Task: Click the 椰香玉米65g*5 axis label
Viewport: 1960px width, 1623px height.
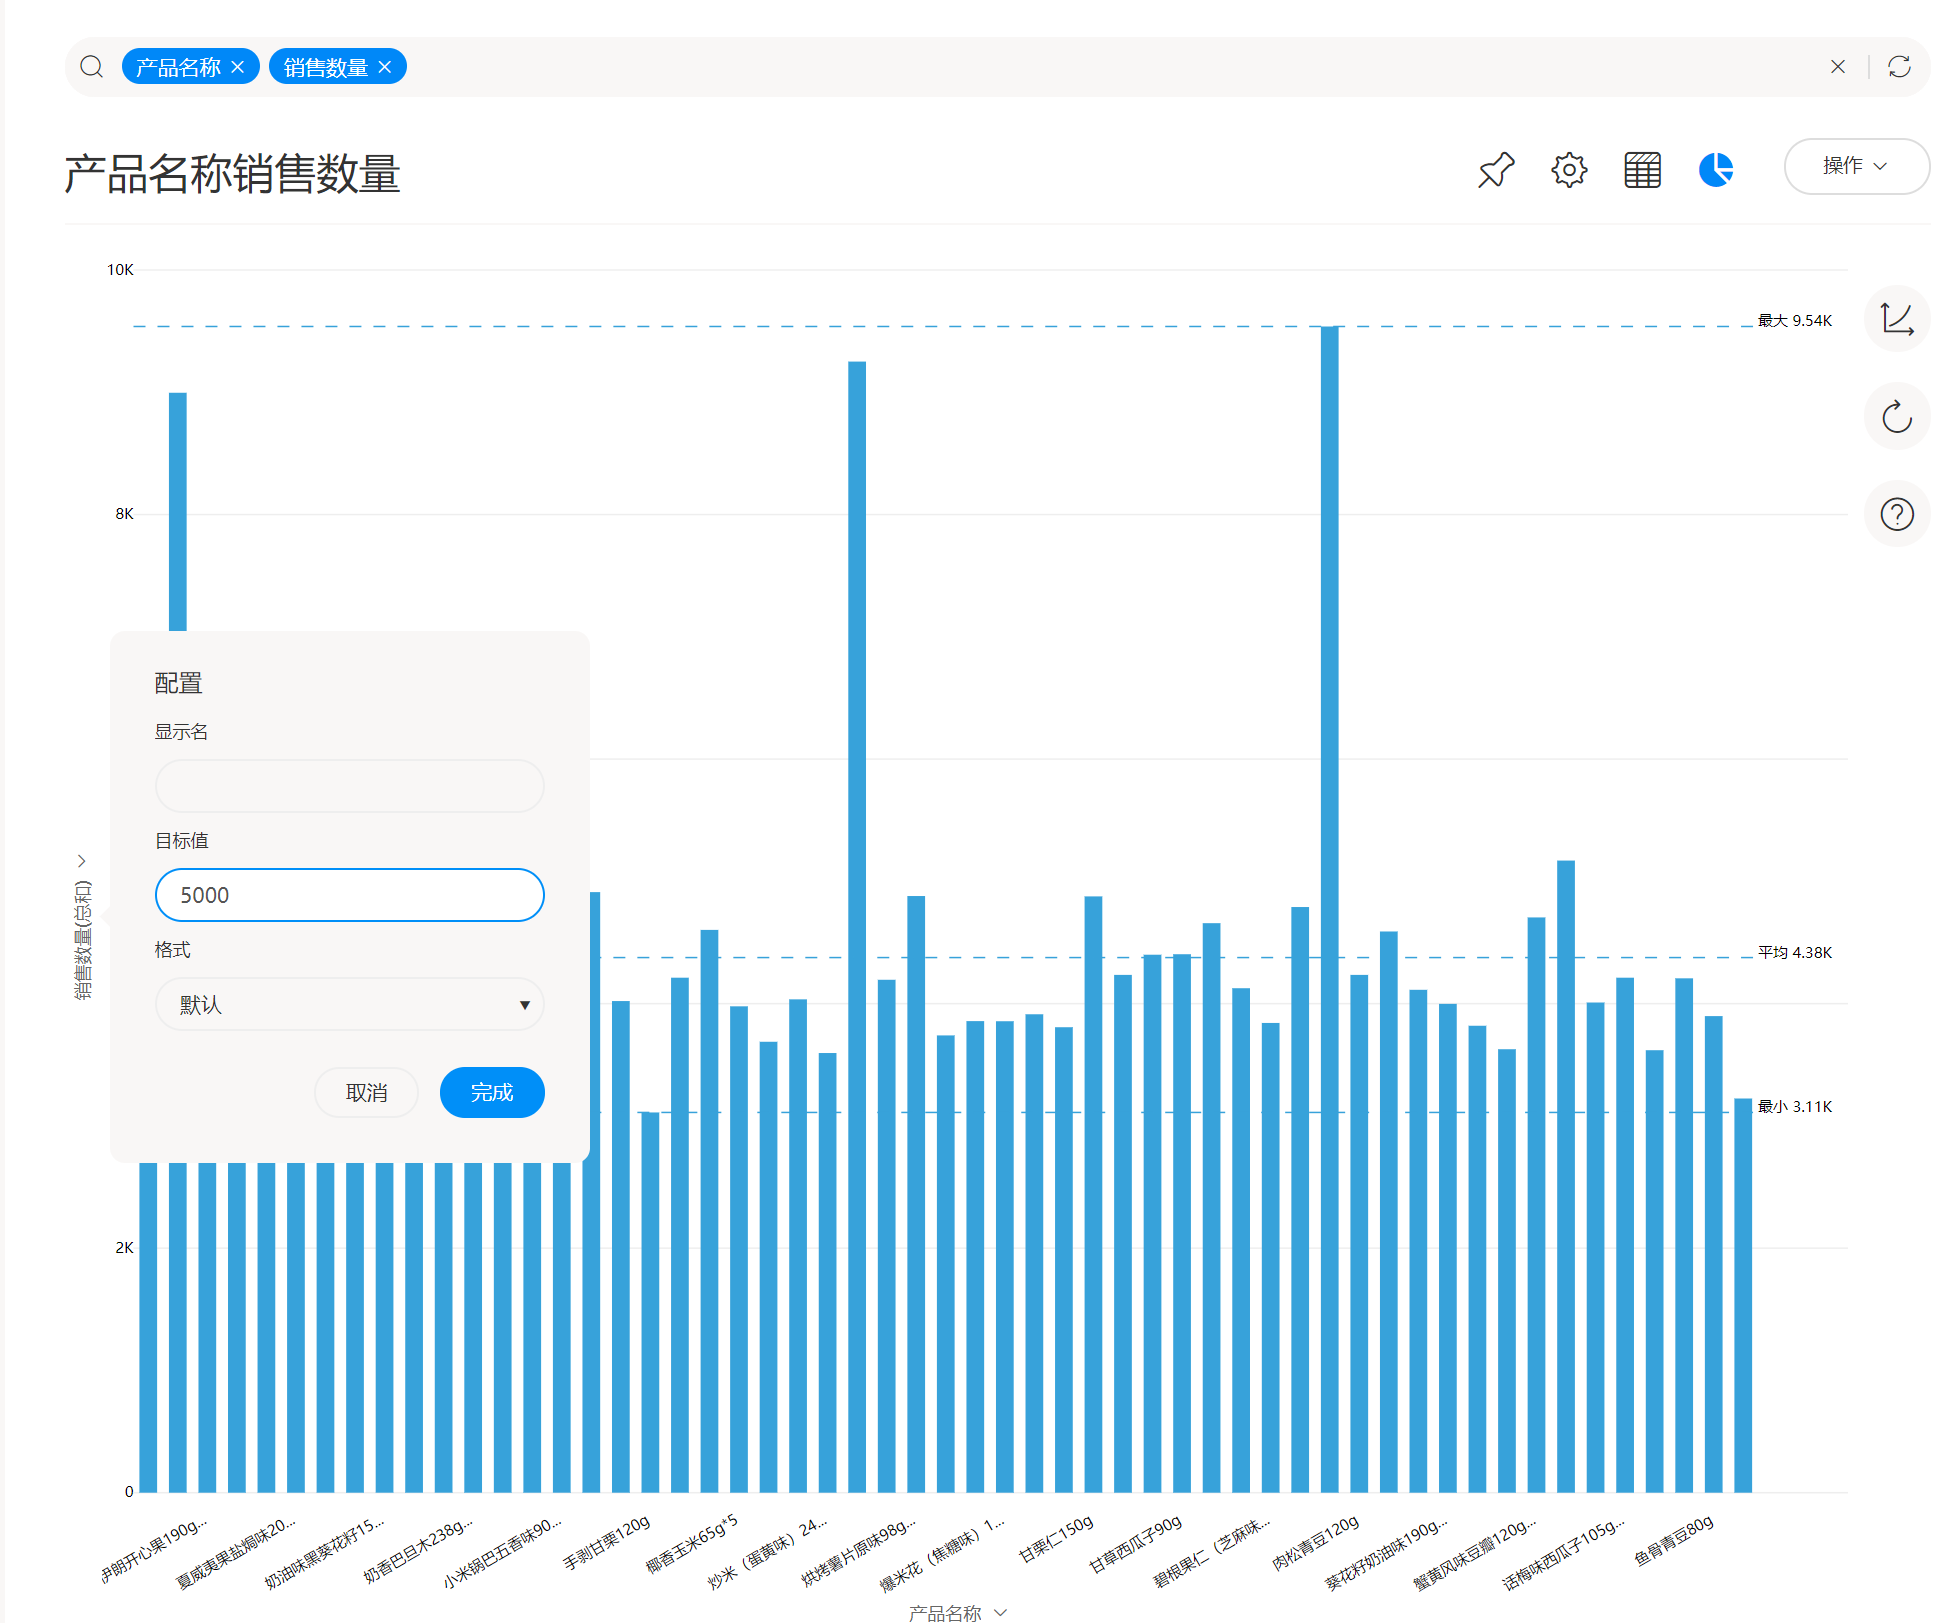Action: point(692,1545)
